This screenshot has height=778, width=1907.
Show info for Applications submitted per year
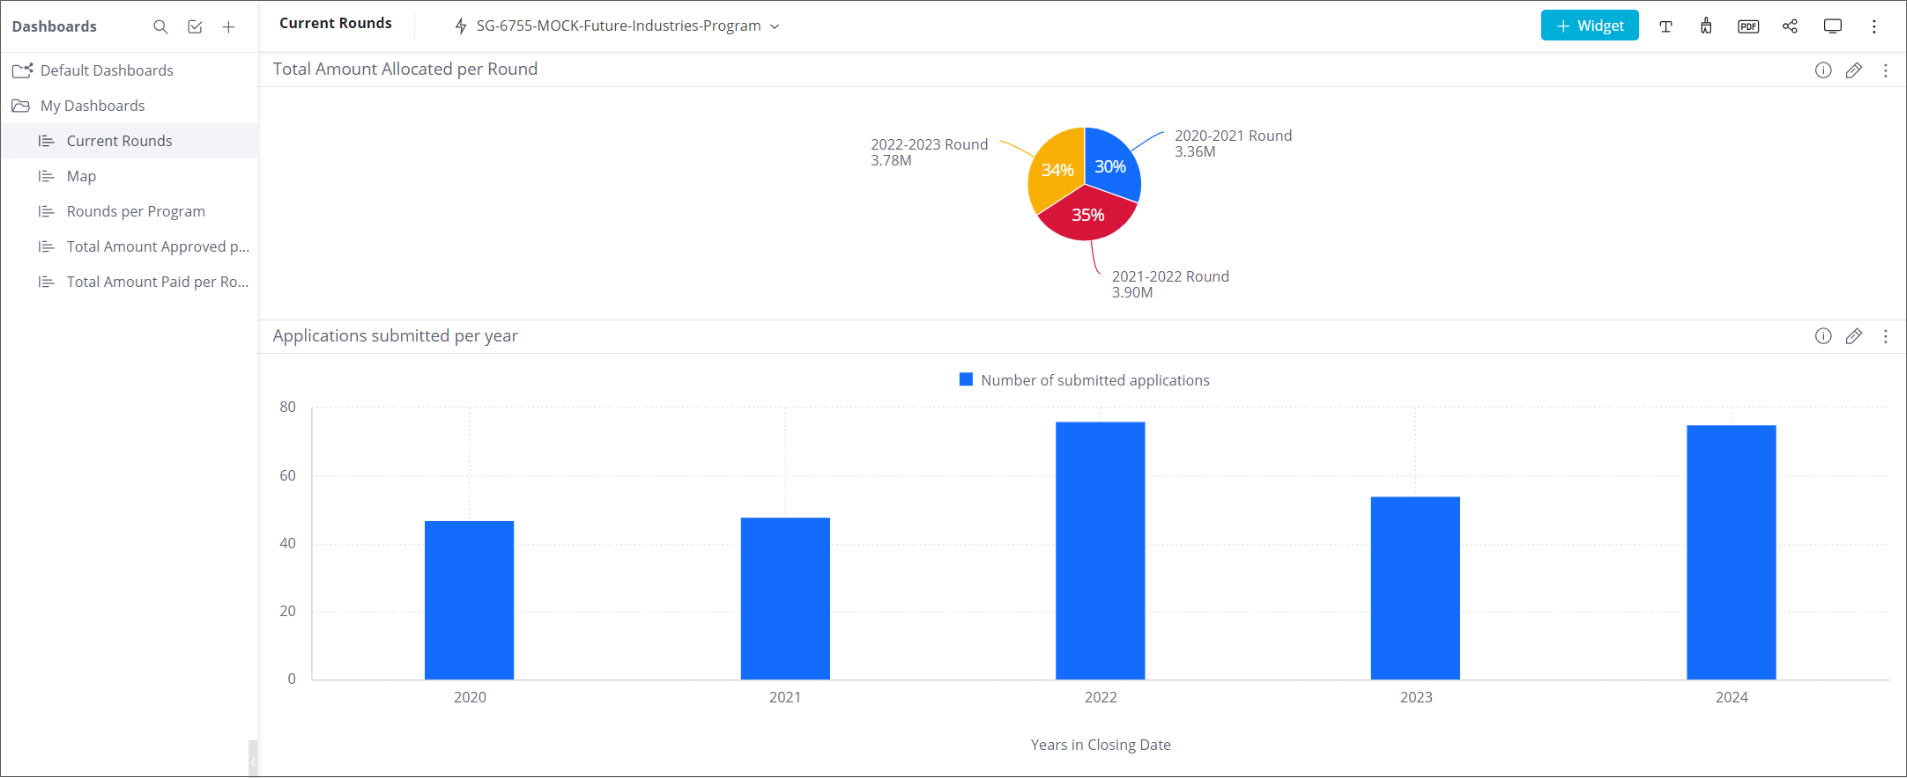tap(1823, 336)
